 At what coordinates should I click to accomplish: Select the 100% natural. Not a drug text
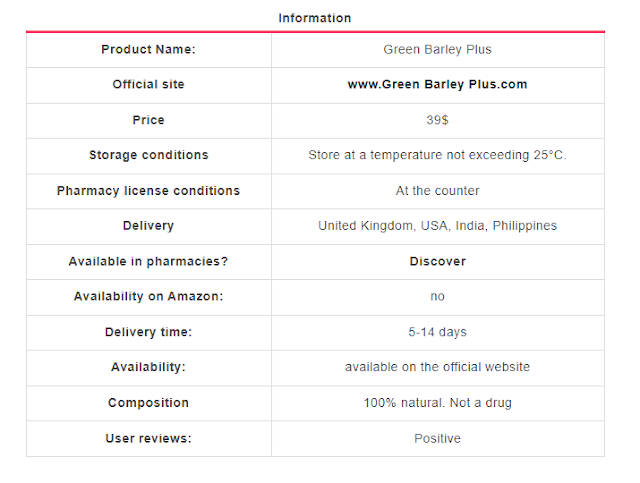[437, 403]
